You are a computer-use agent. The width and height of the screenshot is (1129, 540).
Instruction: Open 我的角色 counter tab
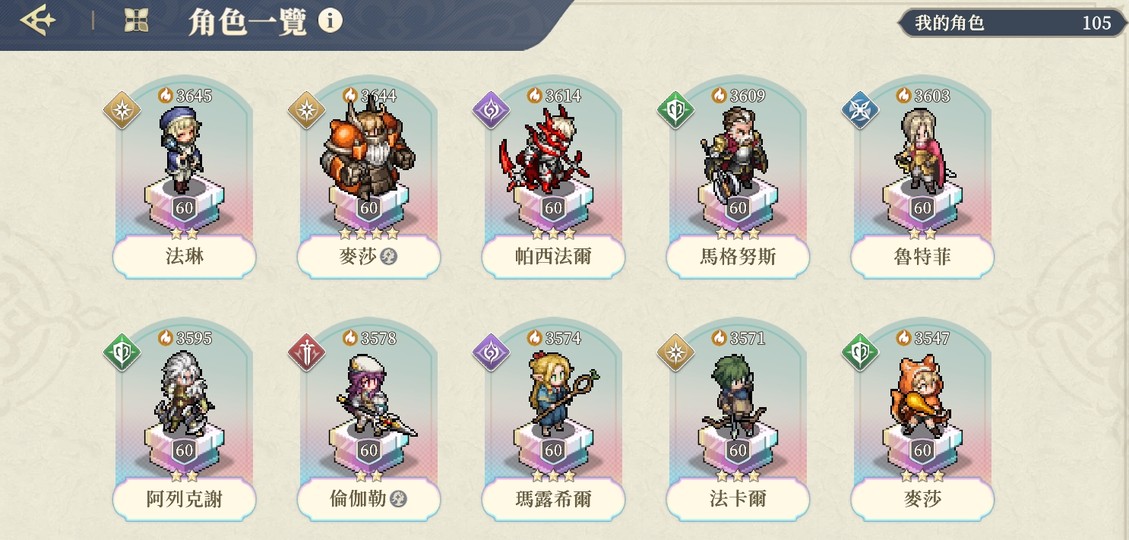coord(1013,22)
